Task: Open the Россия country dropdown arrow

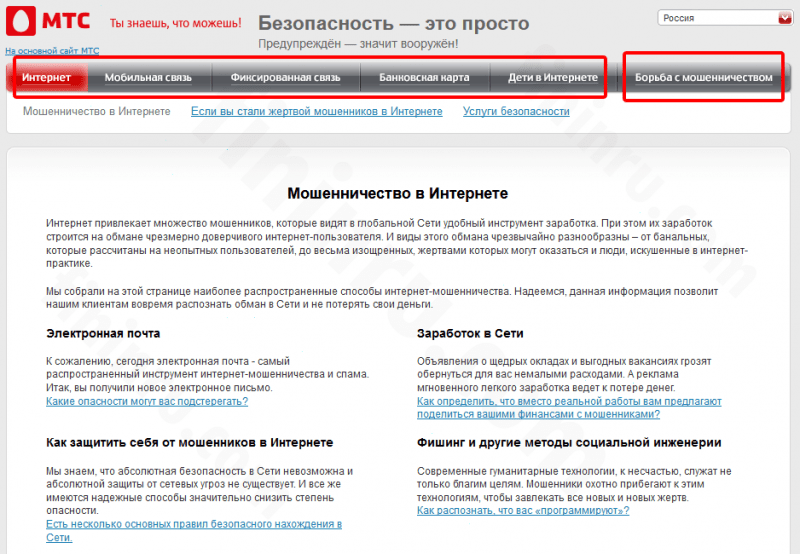Action: [785, 18]
